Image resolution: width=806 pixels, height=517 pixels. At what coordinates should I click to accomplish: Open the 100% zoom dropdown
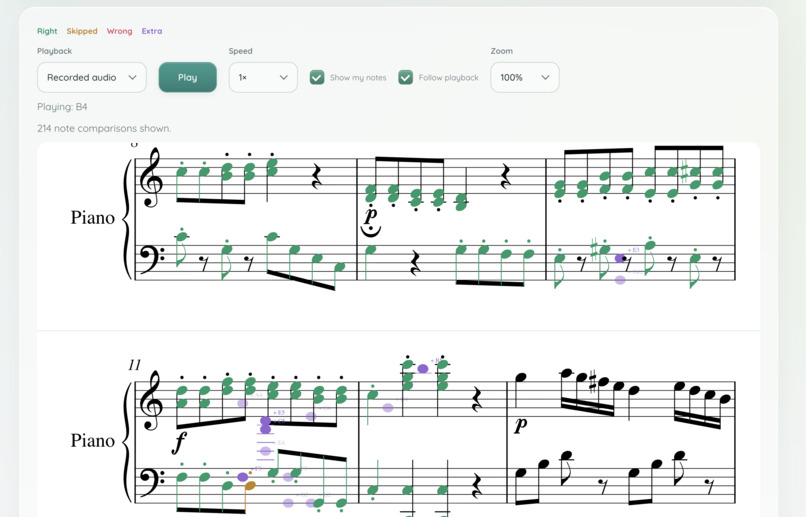[525, 78]
